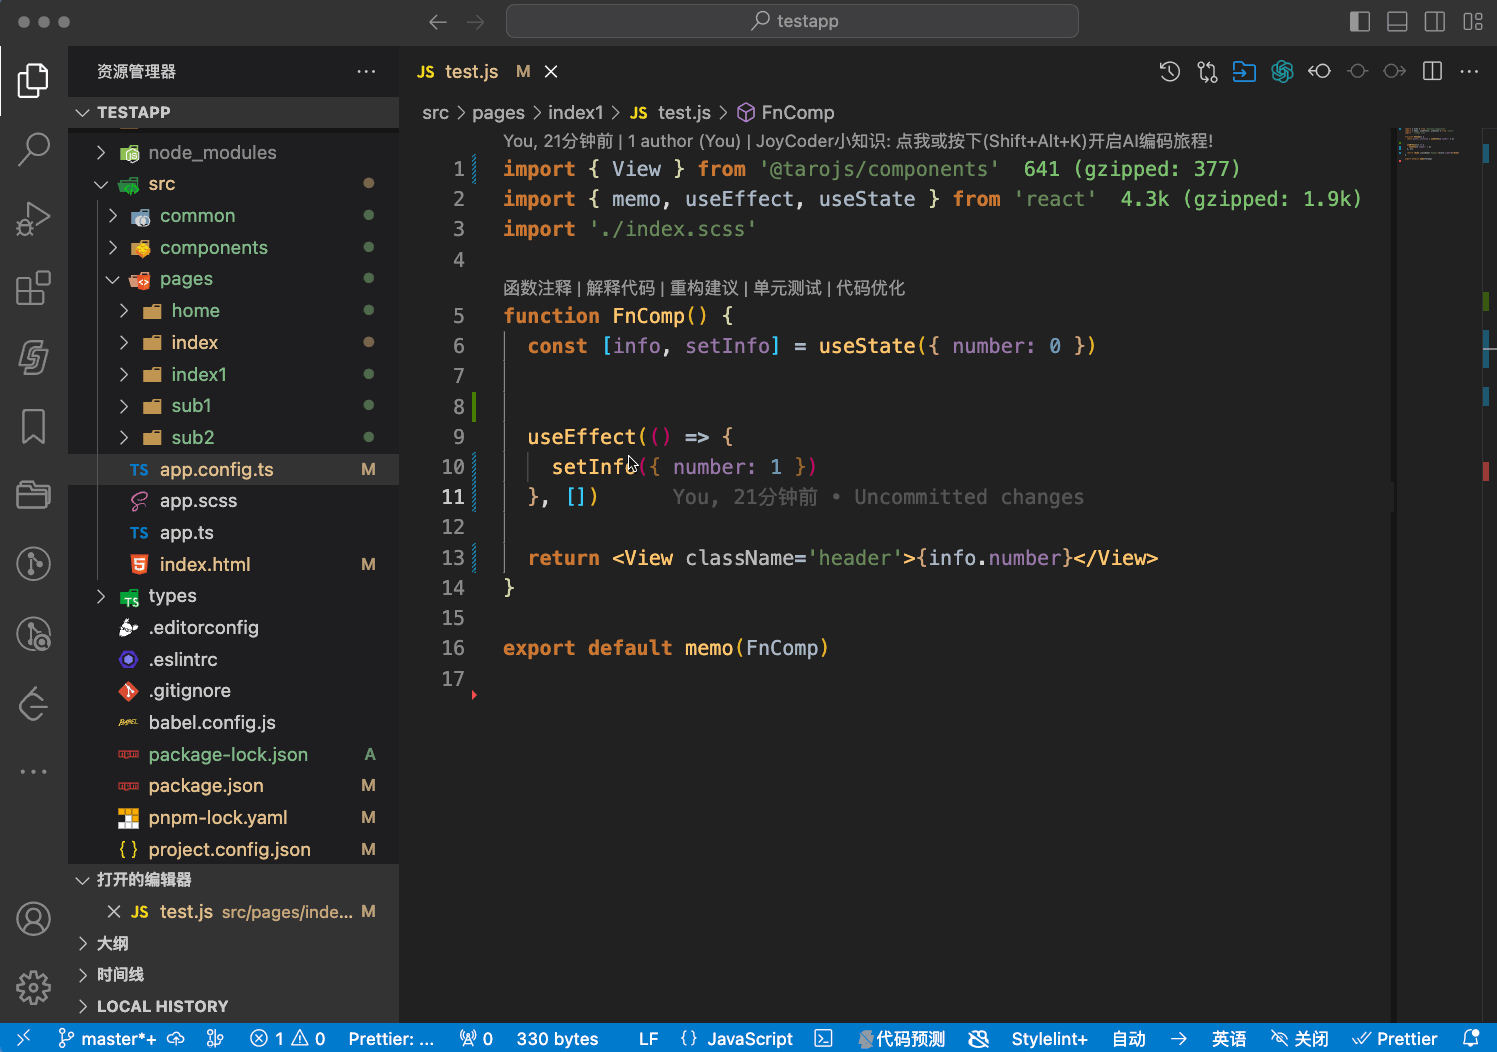Viewport: 1497px width, 1052px height.
Task: Toggle the primary side bar layout icon
Action: coord(1359,21)
